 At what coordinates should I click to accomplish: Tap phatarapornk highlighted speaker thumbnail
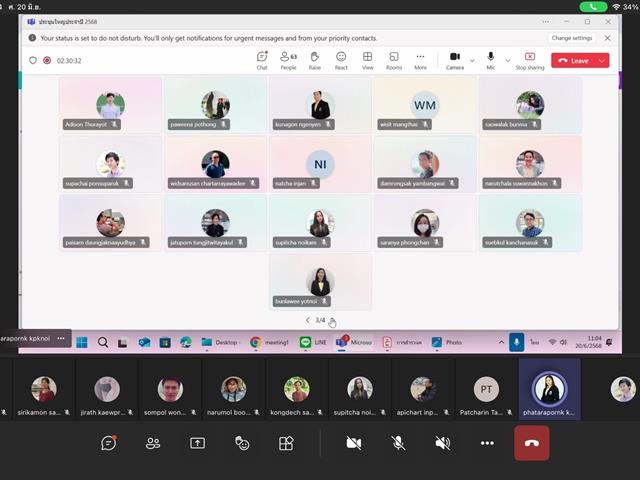coord(549,390)
